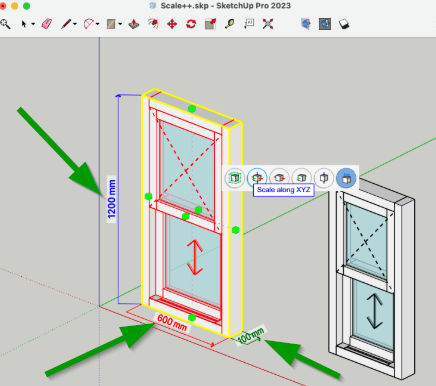This screenshot has height=386, width=436.
Task: Click the top green scale handle
Action: click(x=192, y=109)
